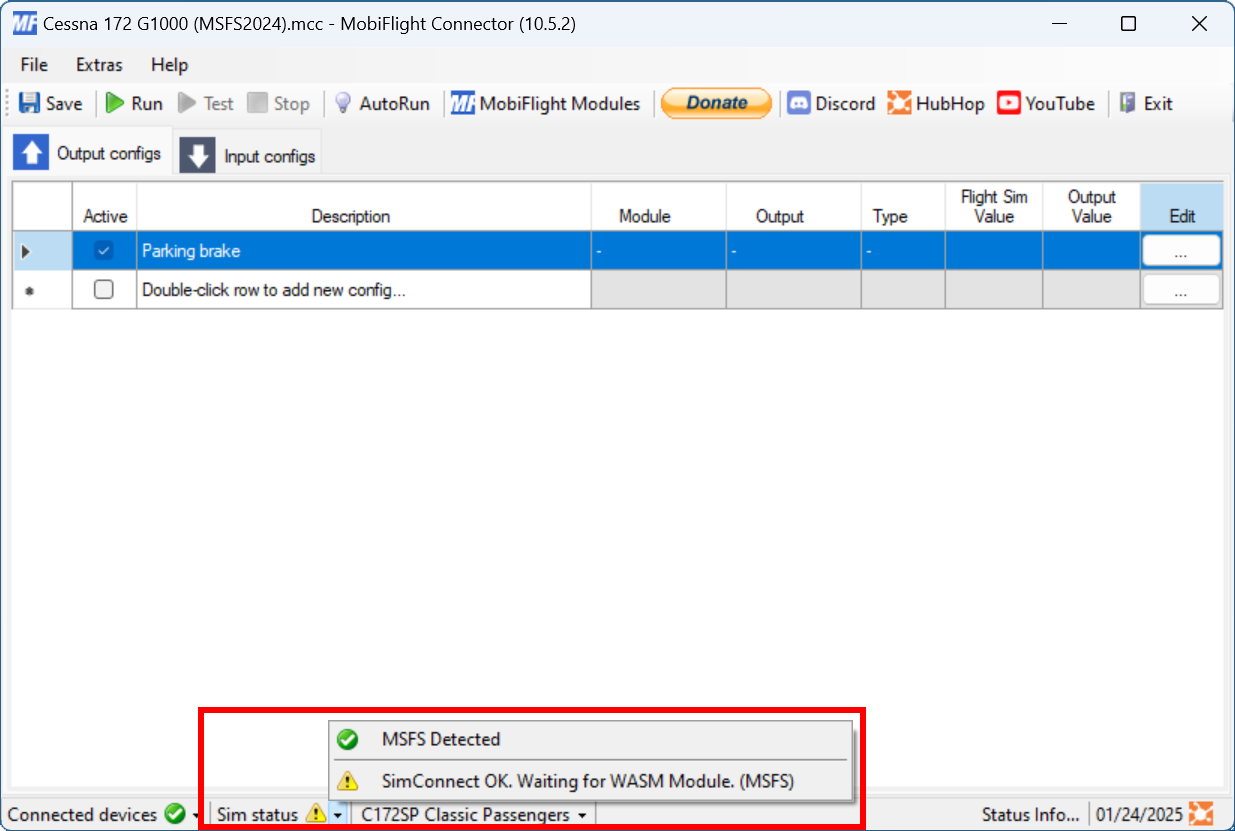Open the Discord link
Screen dimensions: 1235x831
coord(831,103)
